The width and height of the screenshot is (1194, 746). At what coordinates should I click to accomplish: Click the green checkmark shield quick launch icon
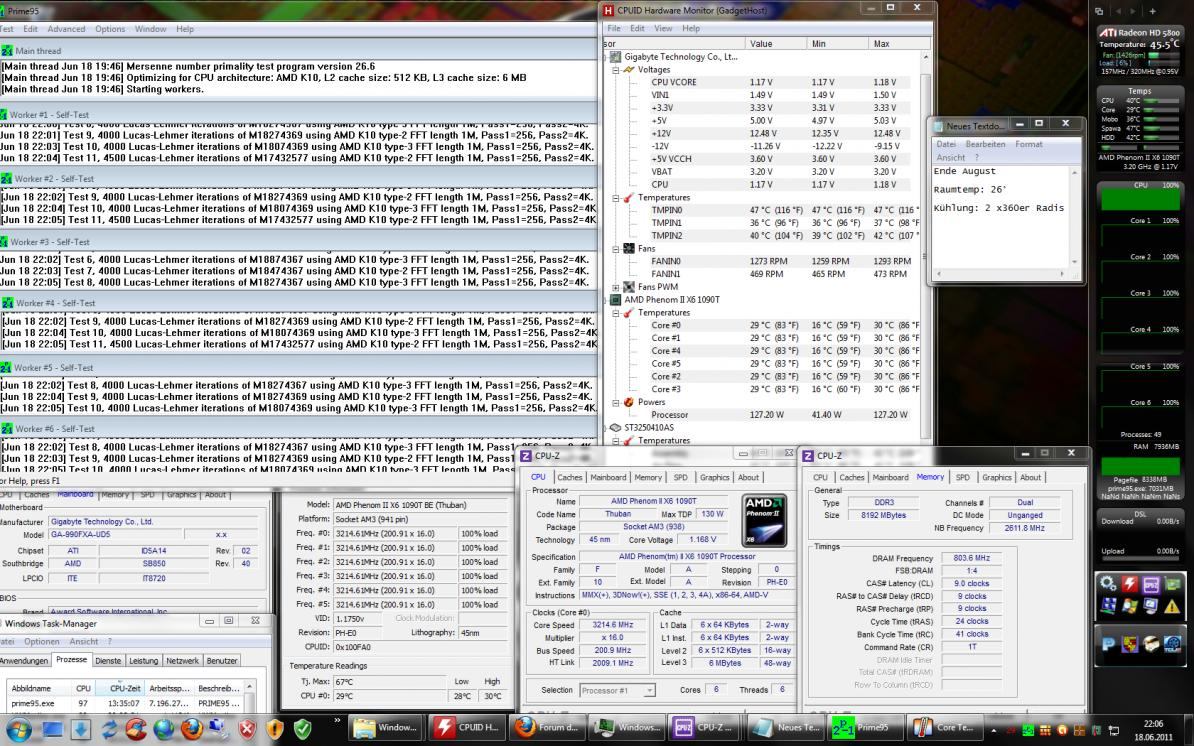(302, 728)
